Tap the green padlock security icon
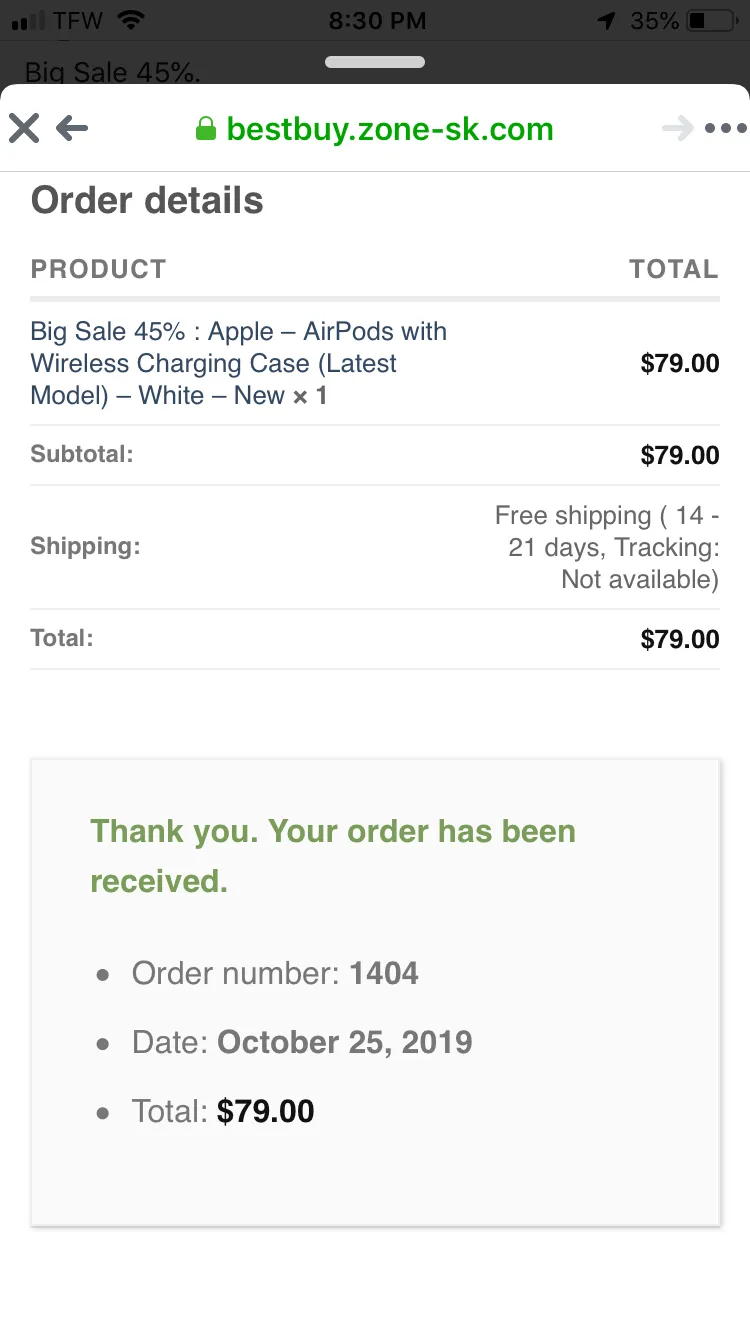 tap(206, 128)
